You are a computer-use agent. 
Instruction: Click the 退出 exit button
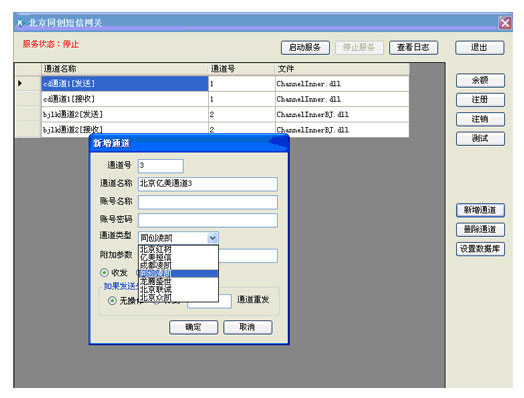480,47
